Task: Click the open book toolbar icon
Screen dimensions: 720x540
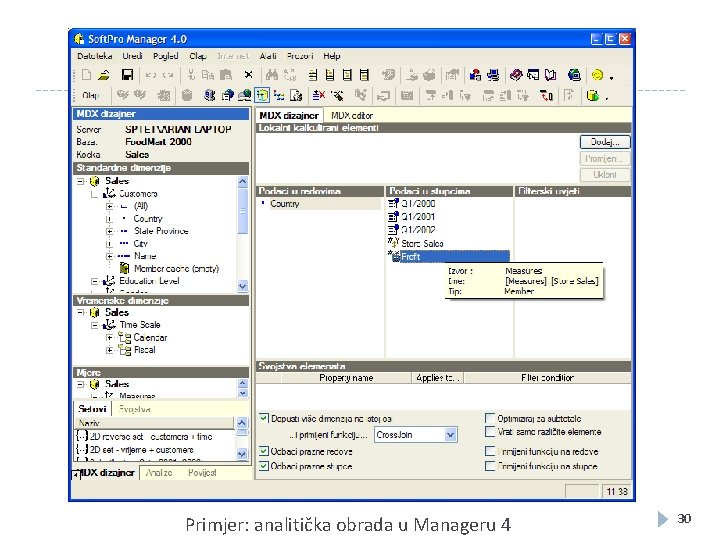Action: click(x=551, y=75)
